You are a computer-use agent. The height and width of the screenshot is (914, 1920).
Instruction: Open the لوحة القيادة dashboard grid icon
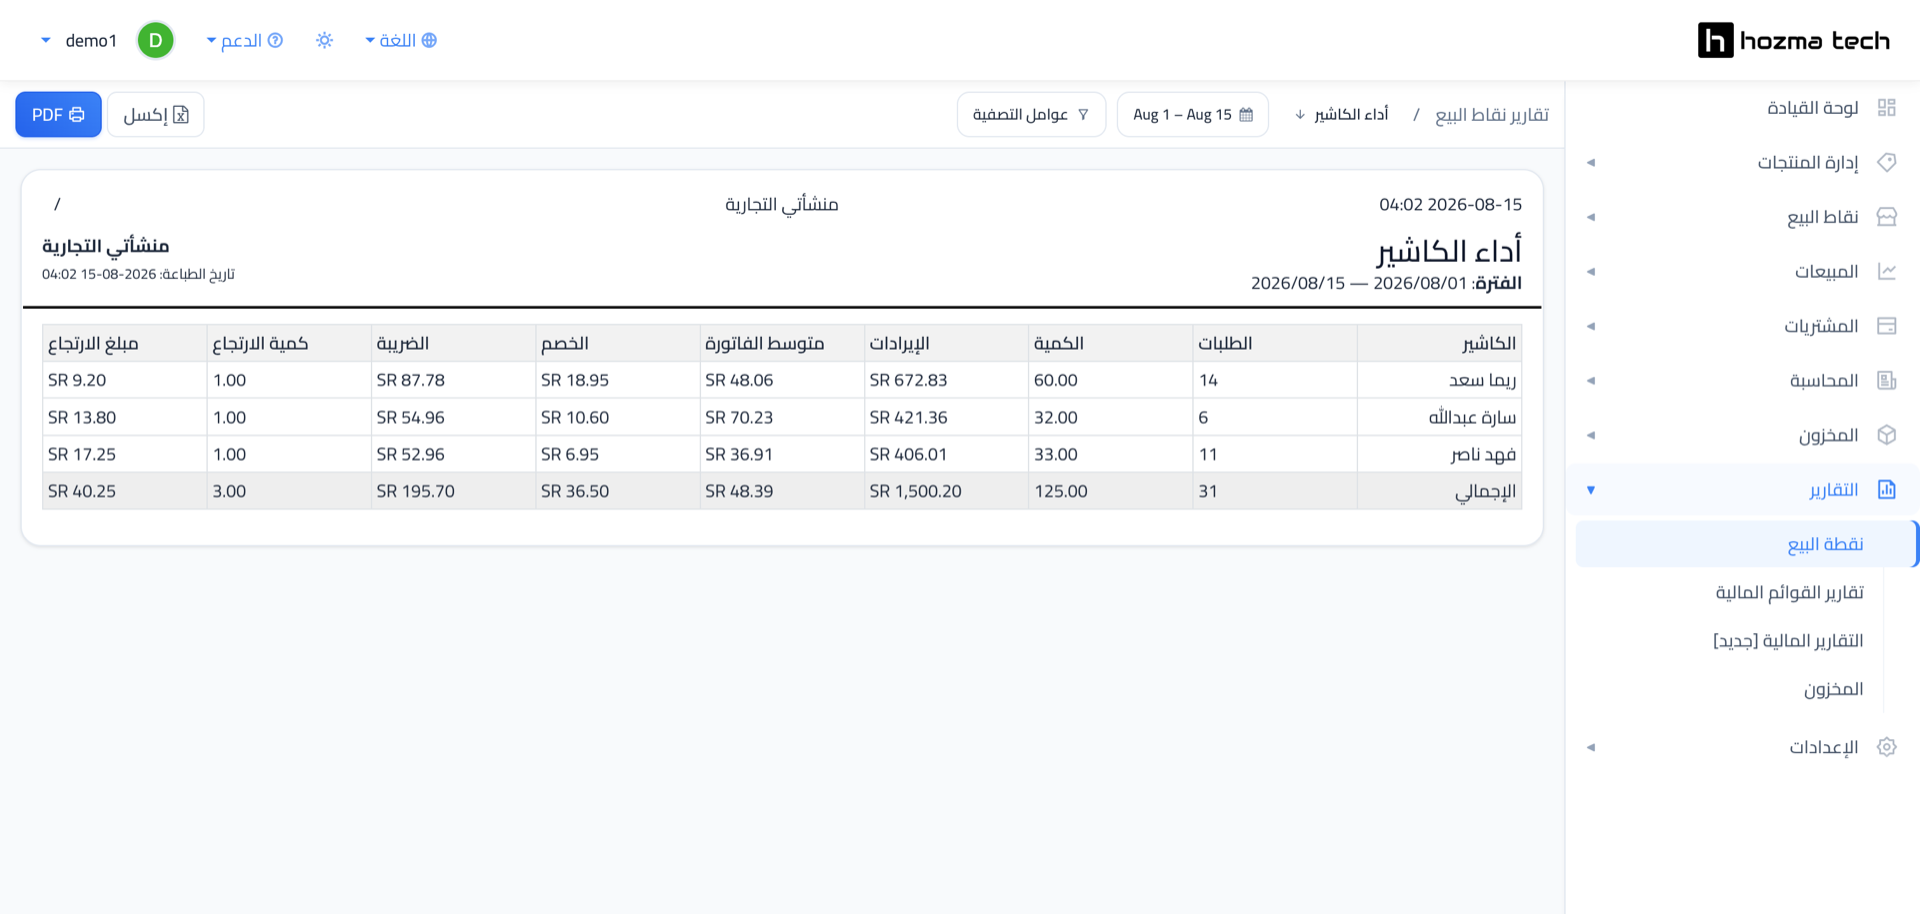(1886, 108)
